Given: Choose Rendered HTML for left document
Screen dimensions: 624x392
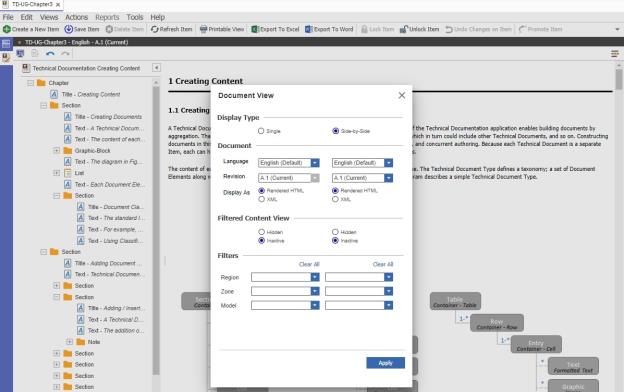Looking at the screenshot, I should 261,191.
